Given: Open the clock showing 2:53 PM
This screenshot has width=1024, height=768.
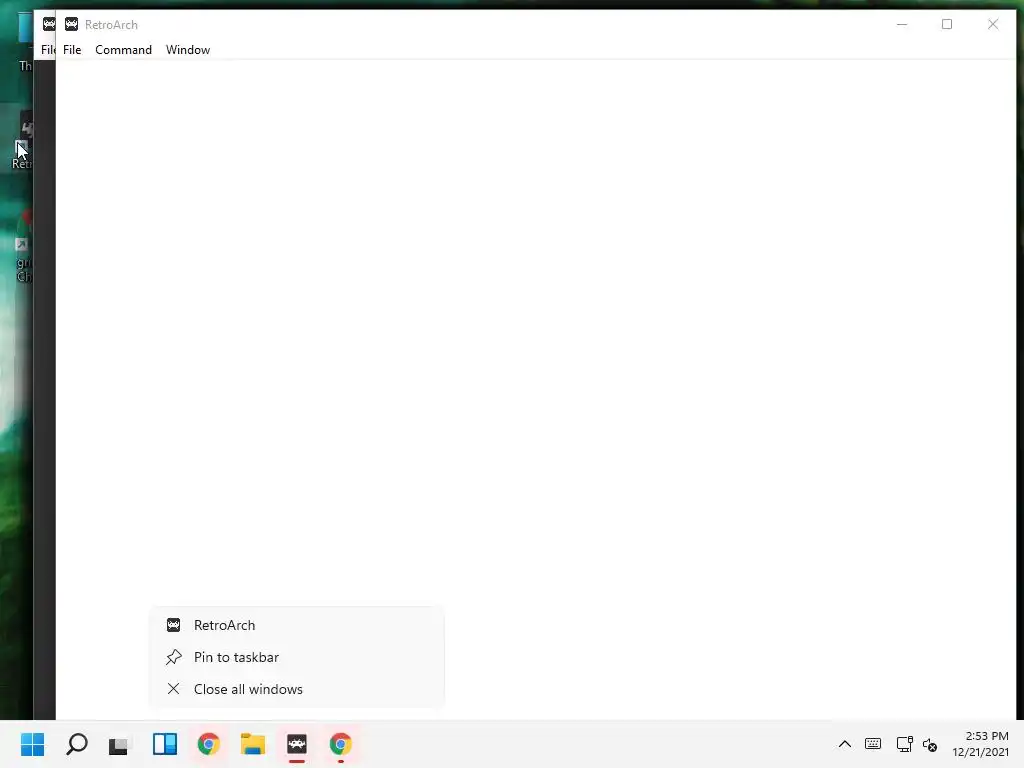Looking at the screenshot, I should tap(980, 744).
